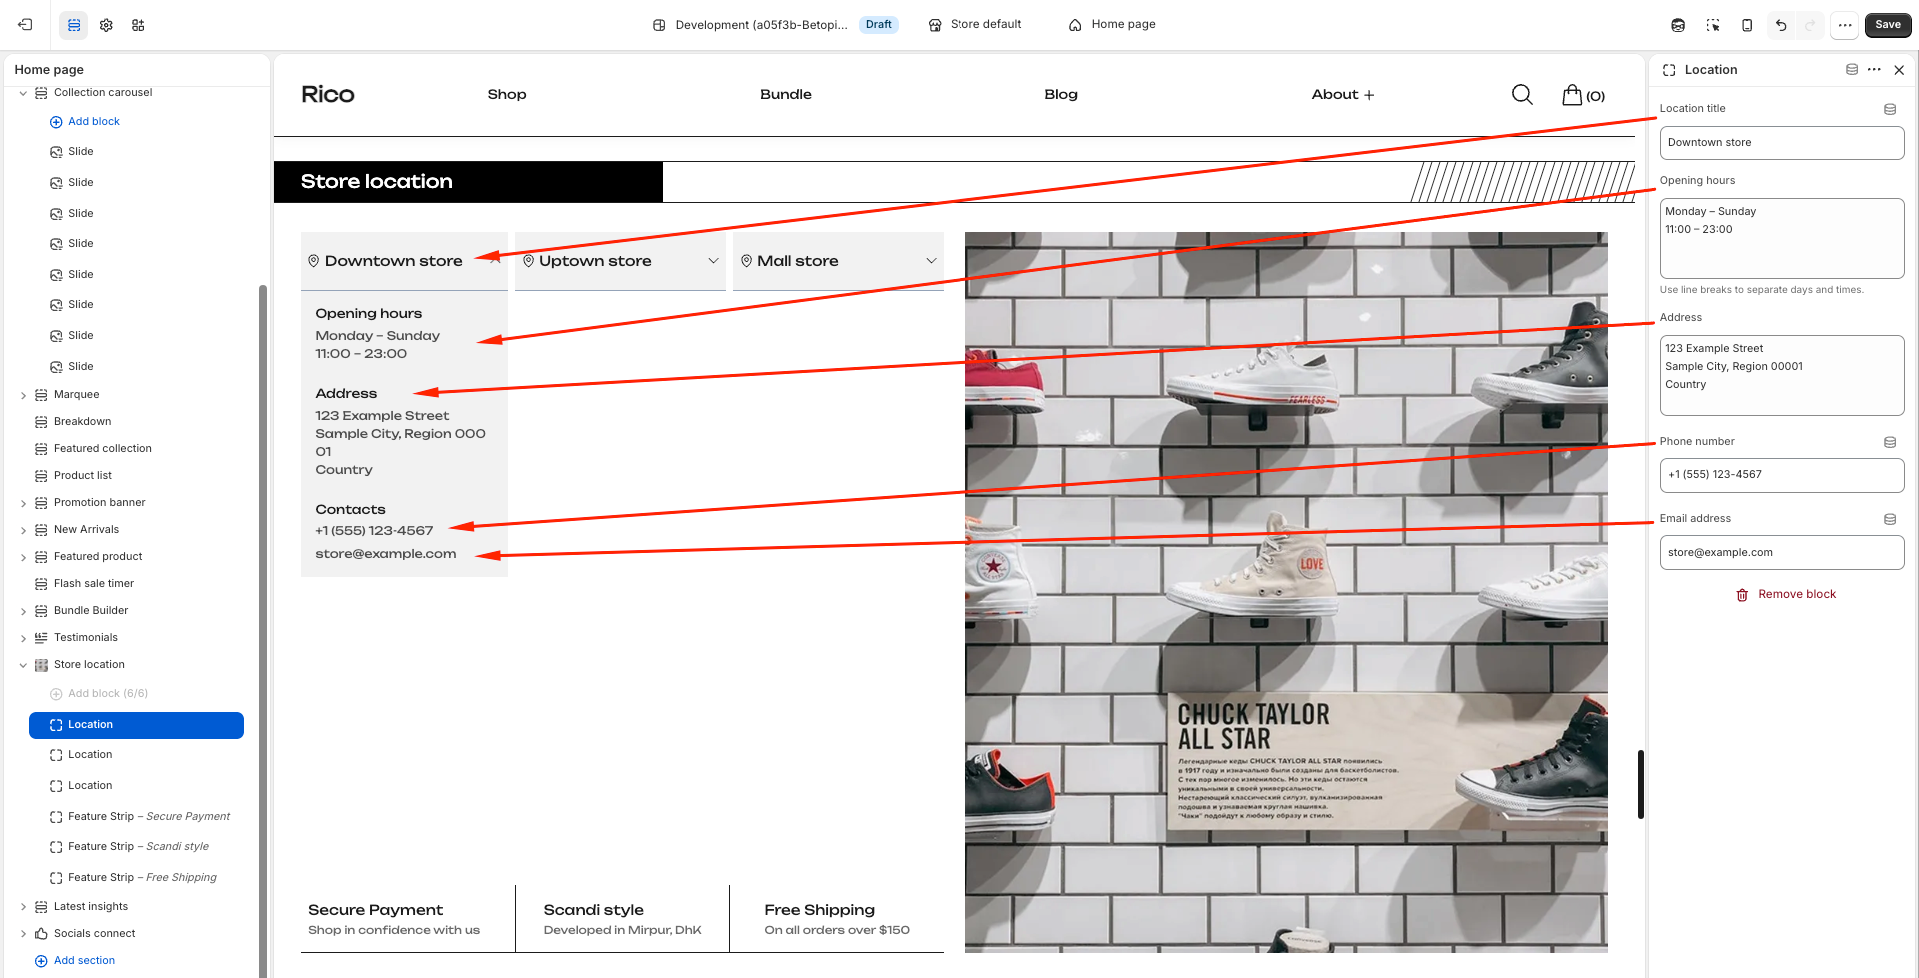
Task: Open Location panel more options ellipsis
Action: pos(1874,70)
